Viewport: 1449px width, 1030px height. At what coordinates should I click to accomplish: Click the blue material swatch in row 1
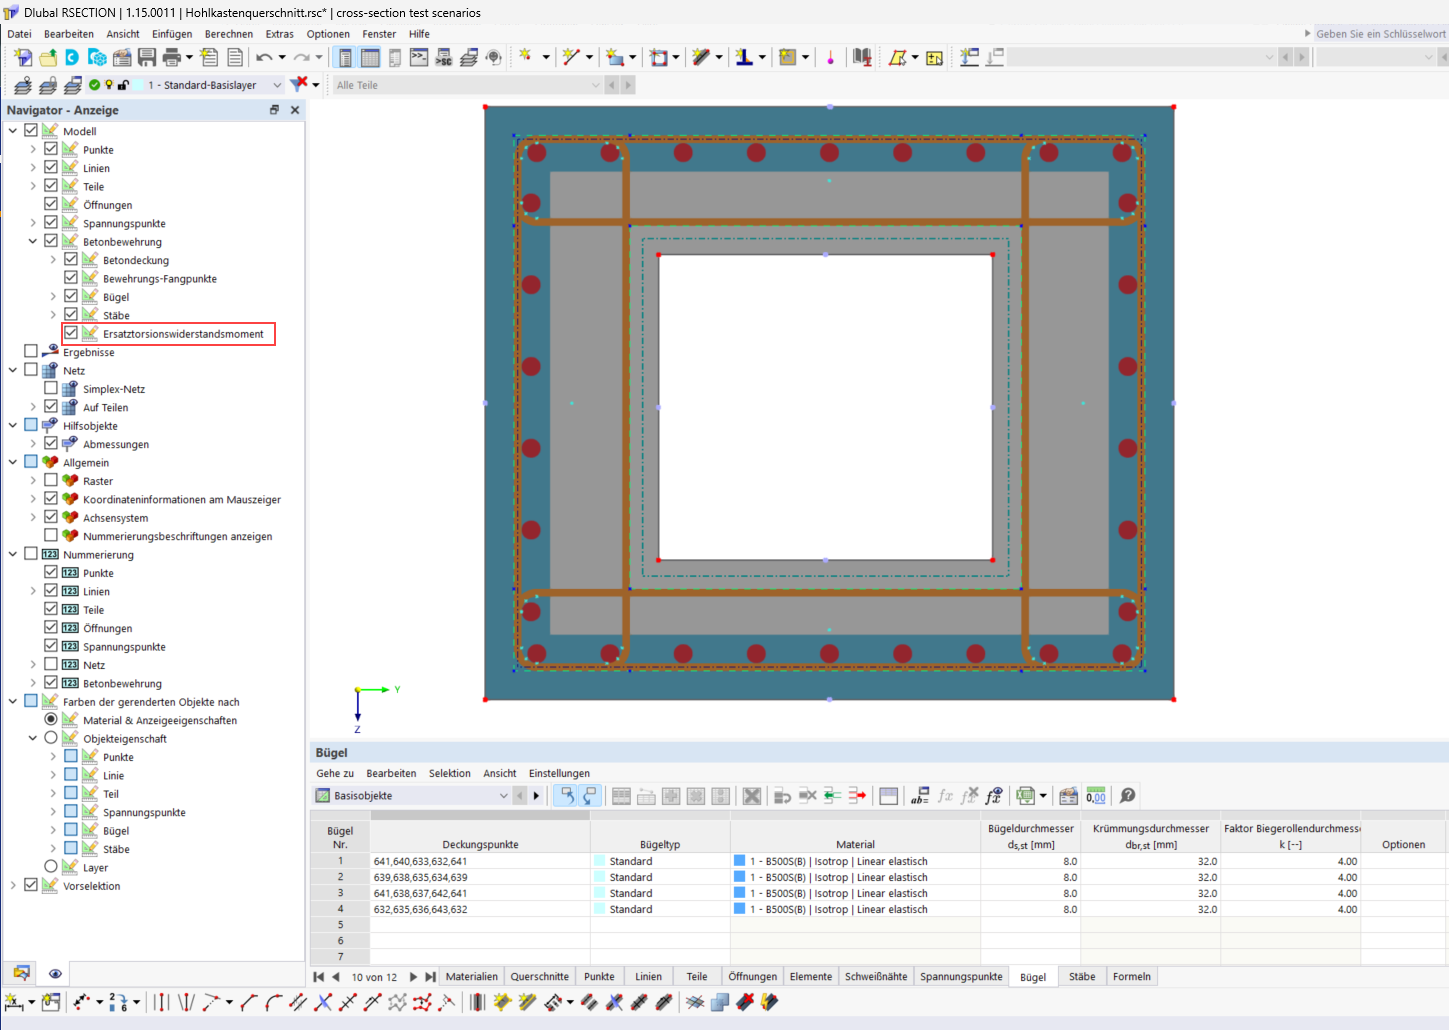tap(739, 861)
